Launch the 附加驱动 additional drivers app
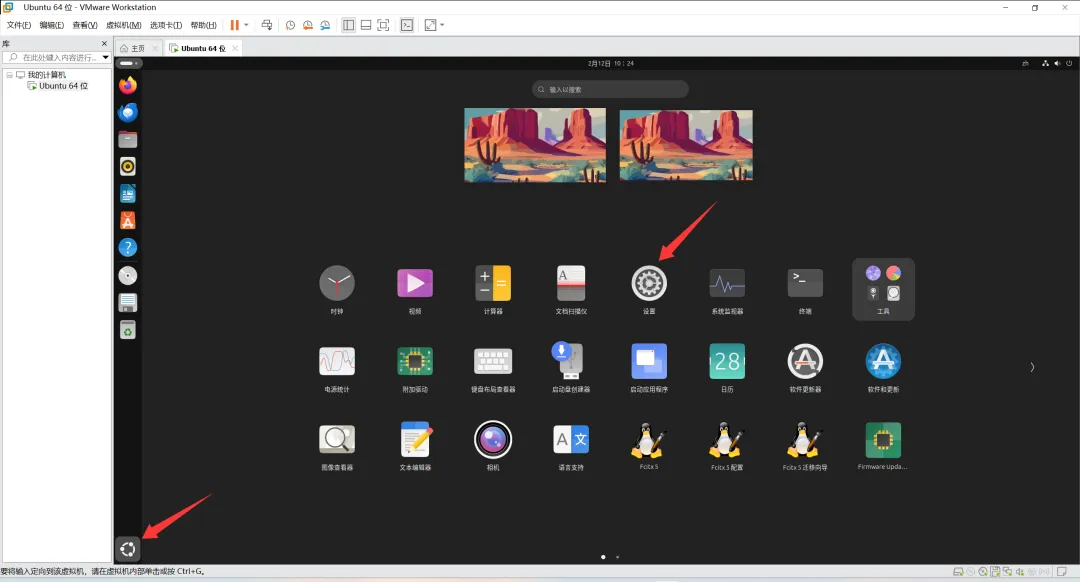 (x=415, y=361)
